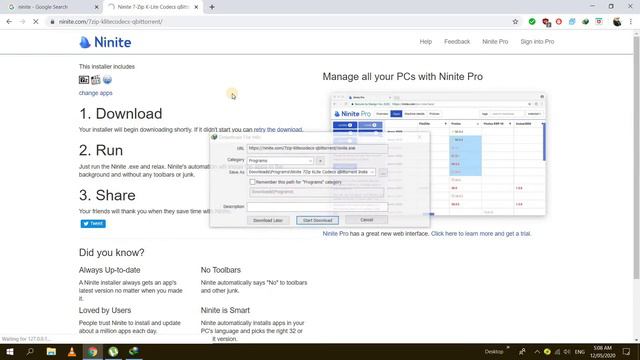Viewport: 640px width, 360px height.
Task: Click the add category plus button
Action: (x=320, y=161)
